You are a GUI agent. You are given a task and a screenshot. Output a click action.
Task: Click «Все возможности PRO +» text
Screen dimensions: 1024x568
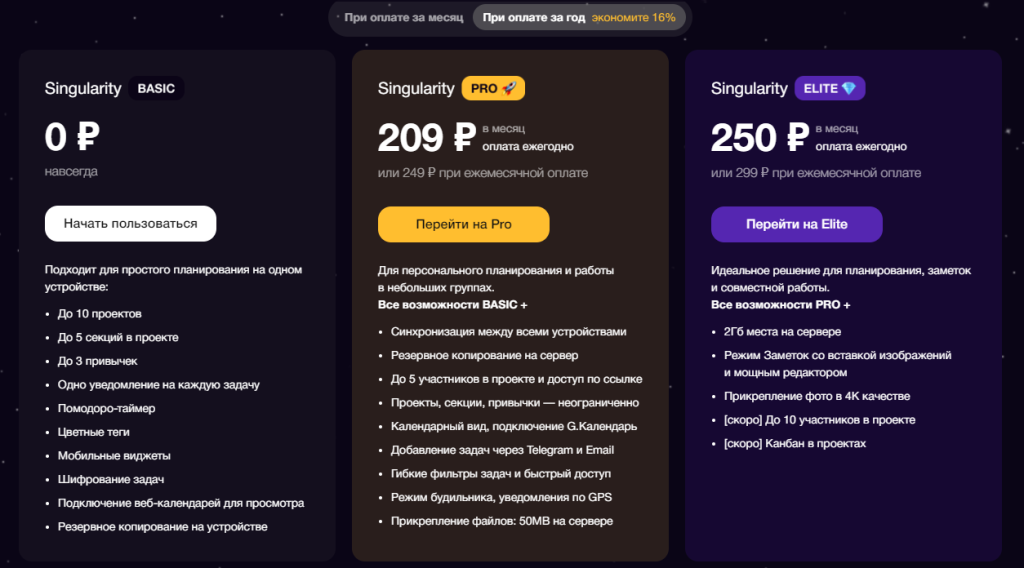781,305
